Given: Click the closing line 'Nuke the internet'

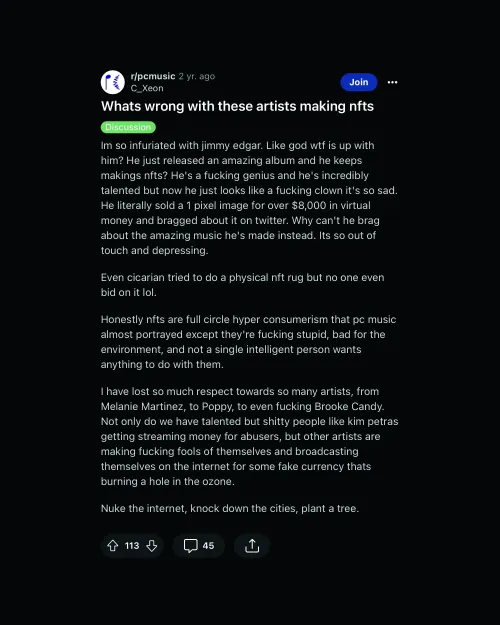Looking at the screenshot, I should click(x=230, y=508).
